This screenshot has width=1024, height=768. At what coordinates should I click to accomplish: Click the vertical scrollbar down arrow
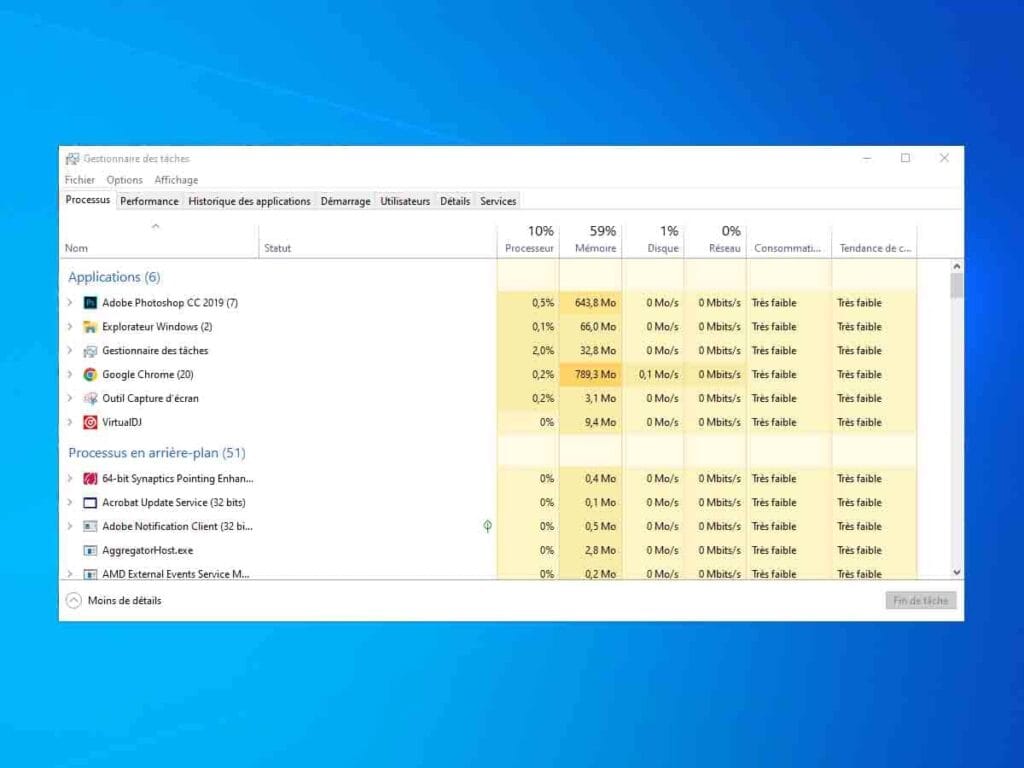tap(957, 572)
